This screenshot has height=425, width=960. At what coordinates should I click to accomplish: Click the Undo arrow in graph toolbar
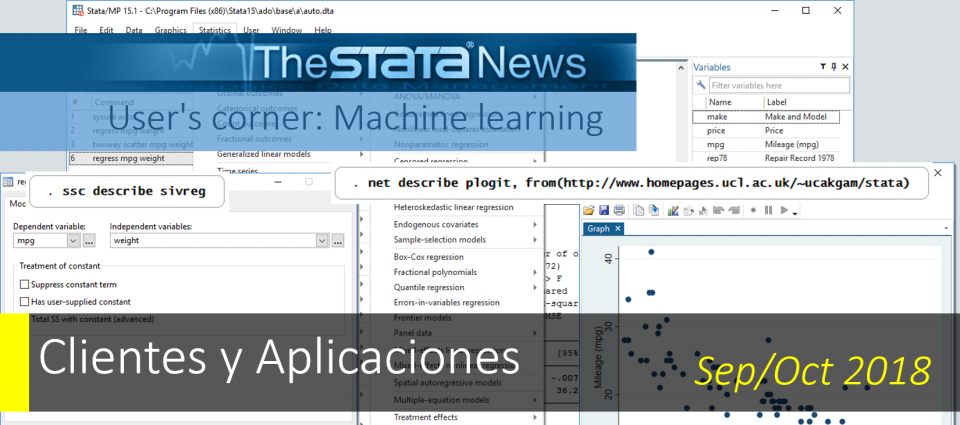click(x=718, y=210)
